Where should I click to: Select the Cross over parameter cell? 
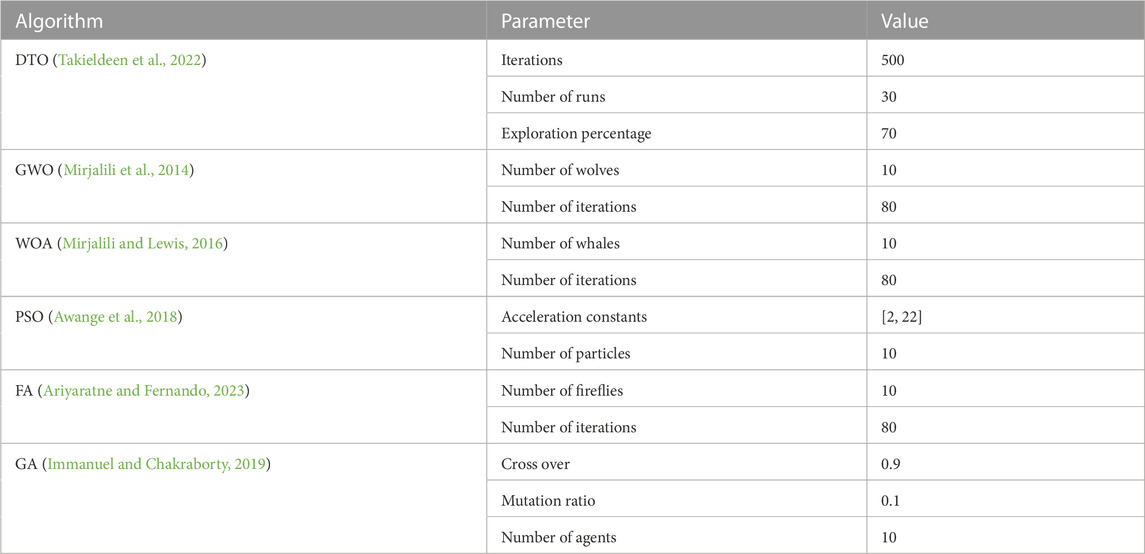[677, 463]
